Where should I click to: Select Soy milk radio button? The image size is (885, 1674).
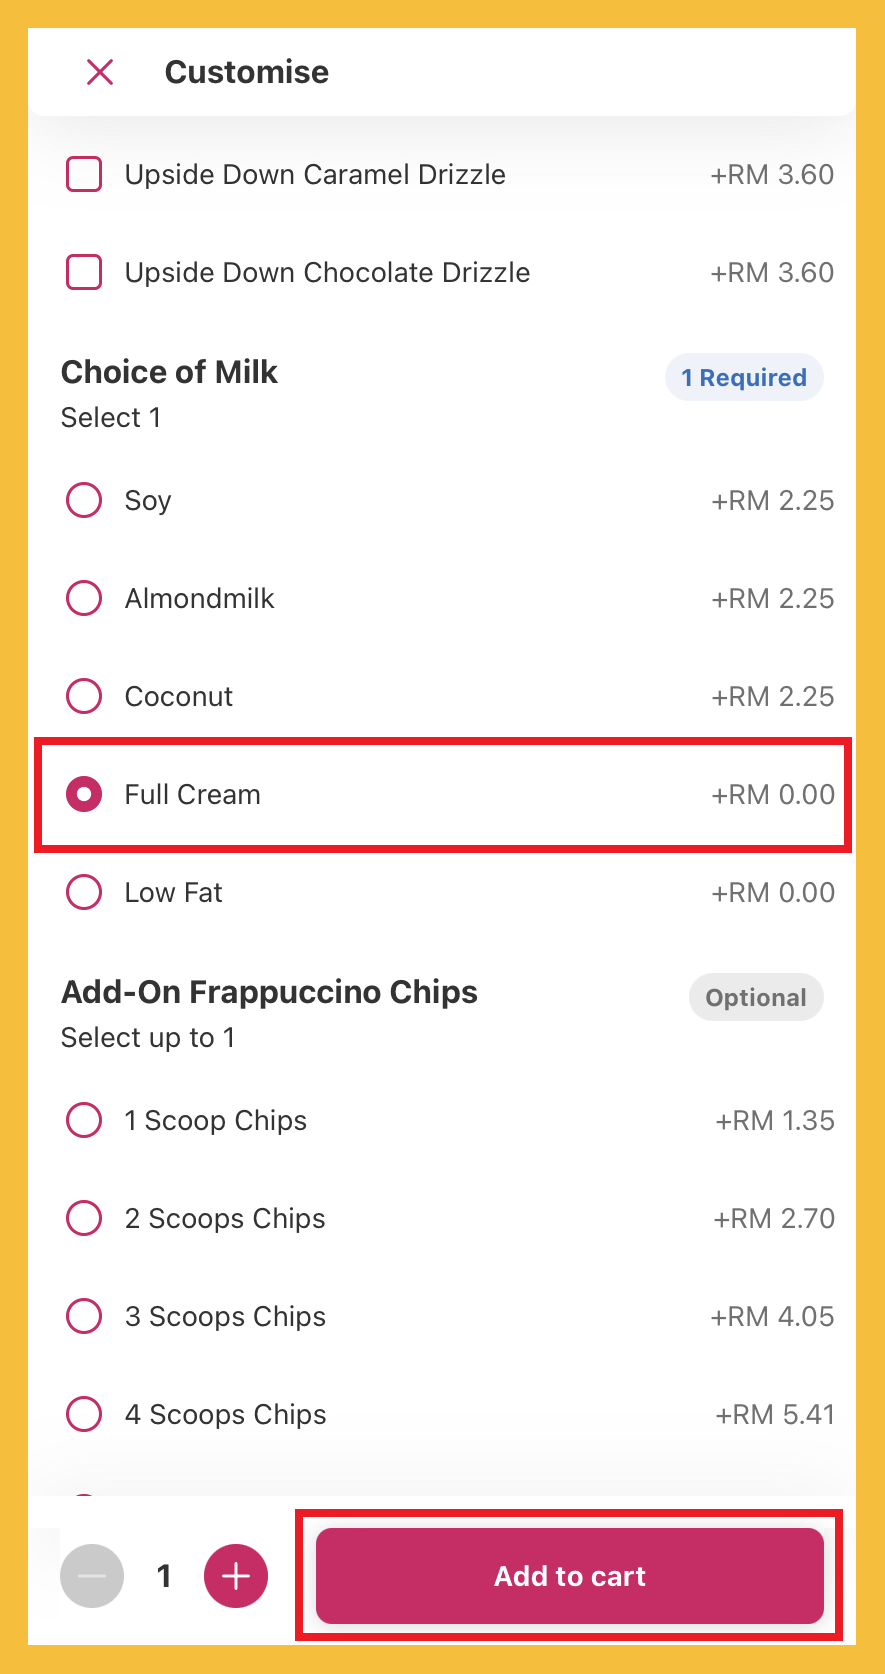coord(84,500)
